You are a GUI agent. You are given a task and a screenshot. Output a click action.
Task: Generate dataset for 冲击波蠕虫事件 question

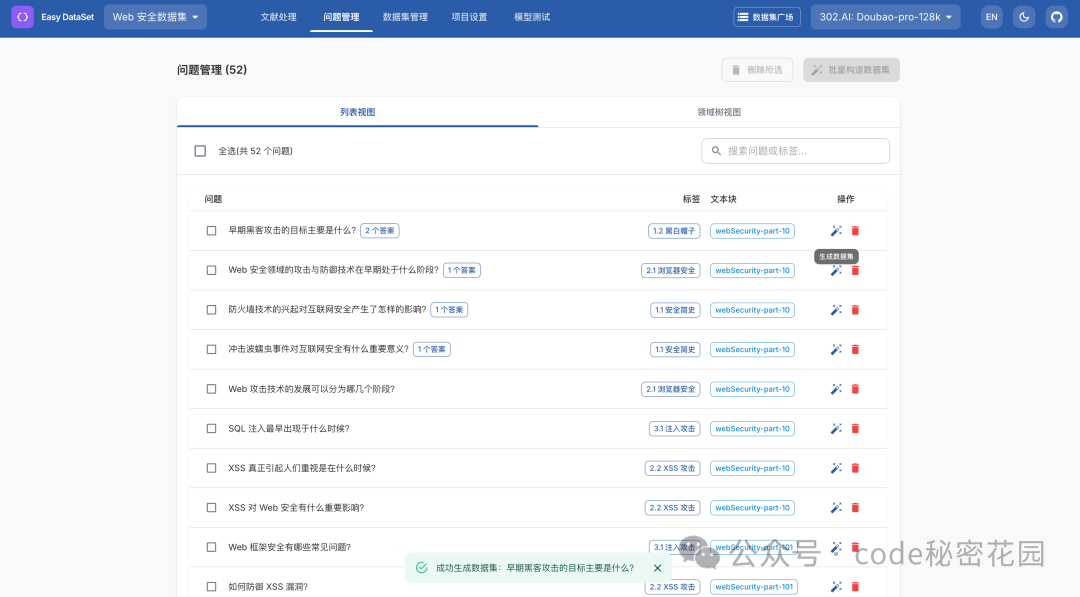tap(836, 350)
